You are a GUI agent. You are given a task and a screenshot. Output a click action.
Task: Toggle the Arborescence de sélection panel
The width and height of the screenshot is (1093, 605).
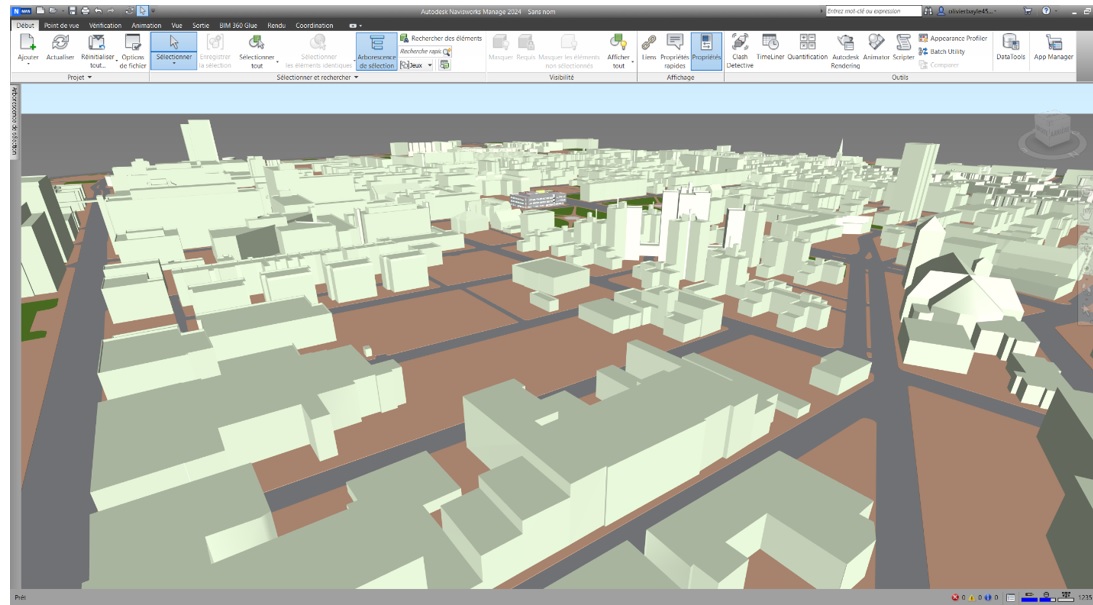(377, 50)
